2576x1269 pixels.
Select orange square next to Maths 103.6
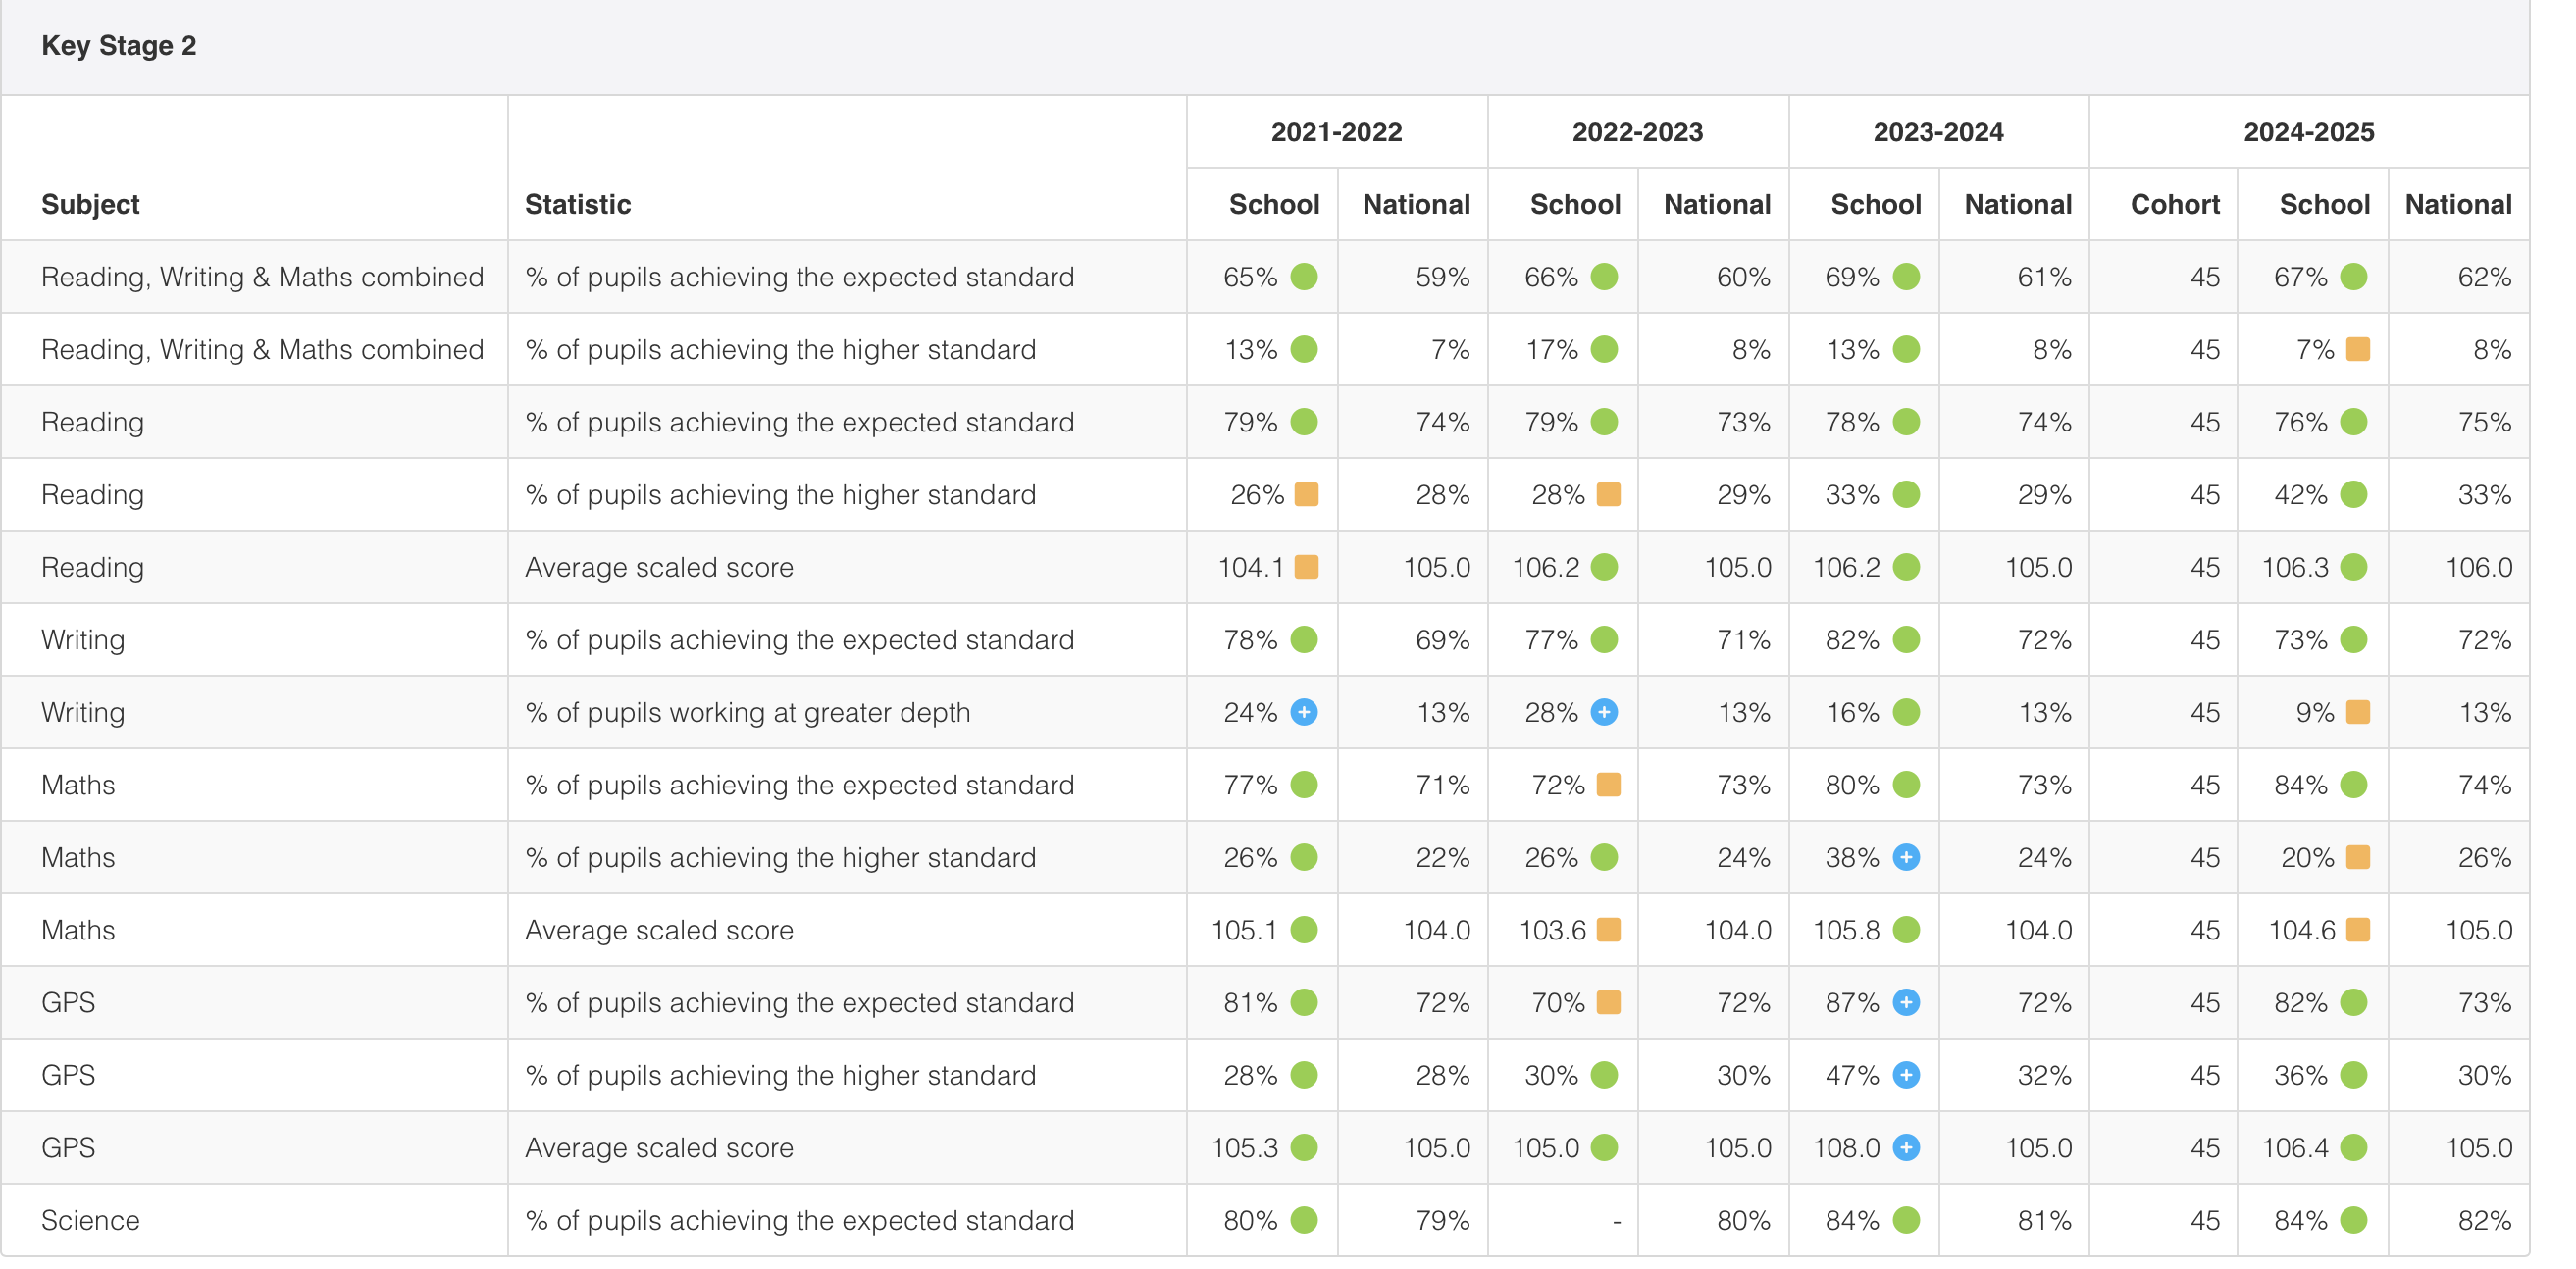pyautogui.click(x=1608, y=930)
